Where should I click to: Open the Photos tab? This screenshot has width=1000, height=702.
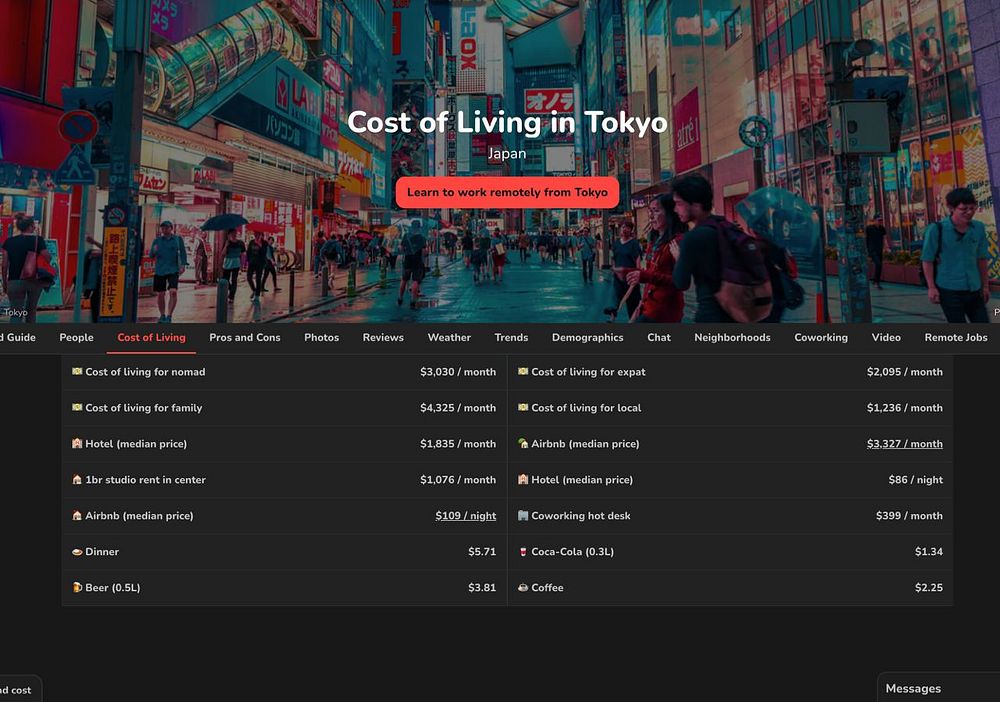(x=321, y=337)
